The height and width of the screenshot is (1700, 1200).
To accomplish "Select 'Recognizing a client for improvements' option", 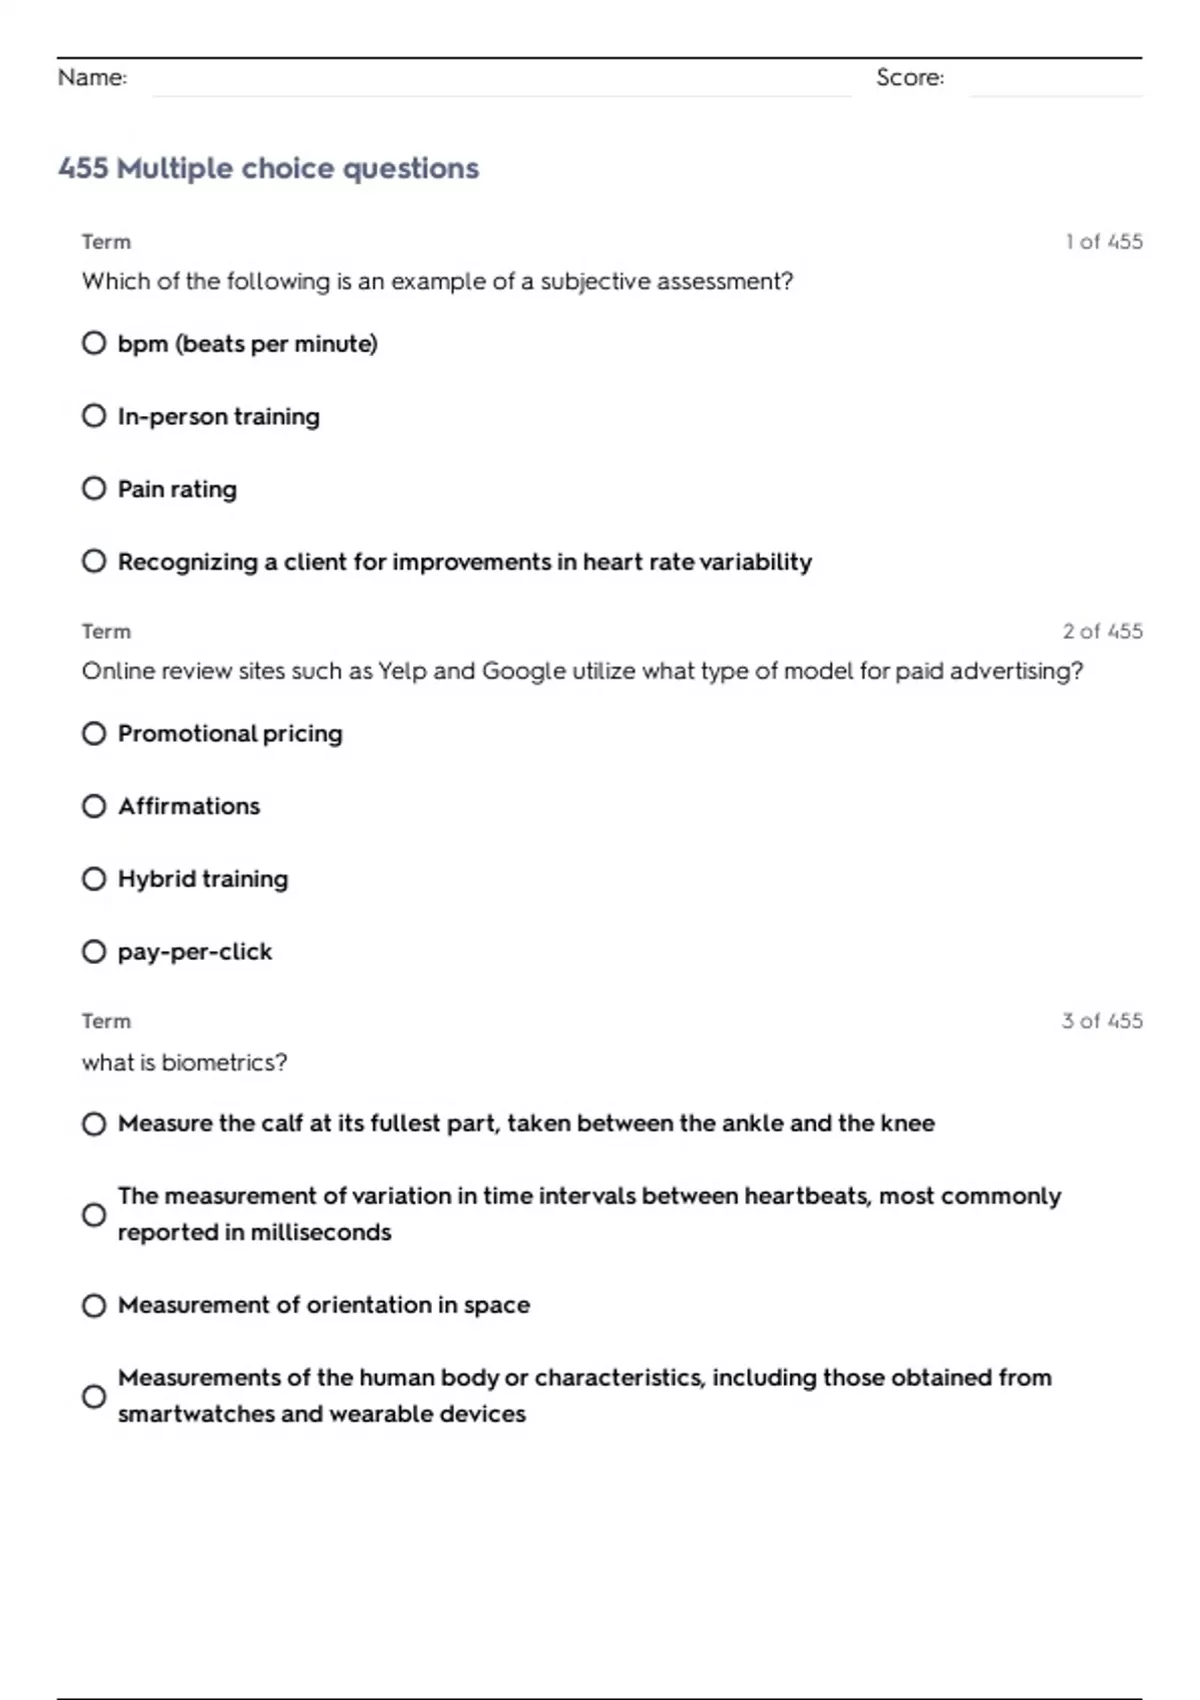I will click(x=94, y=561).
